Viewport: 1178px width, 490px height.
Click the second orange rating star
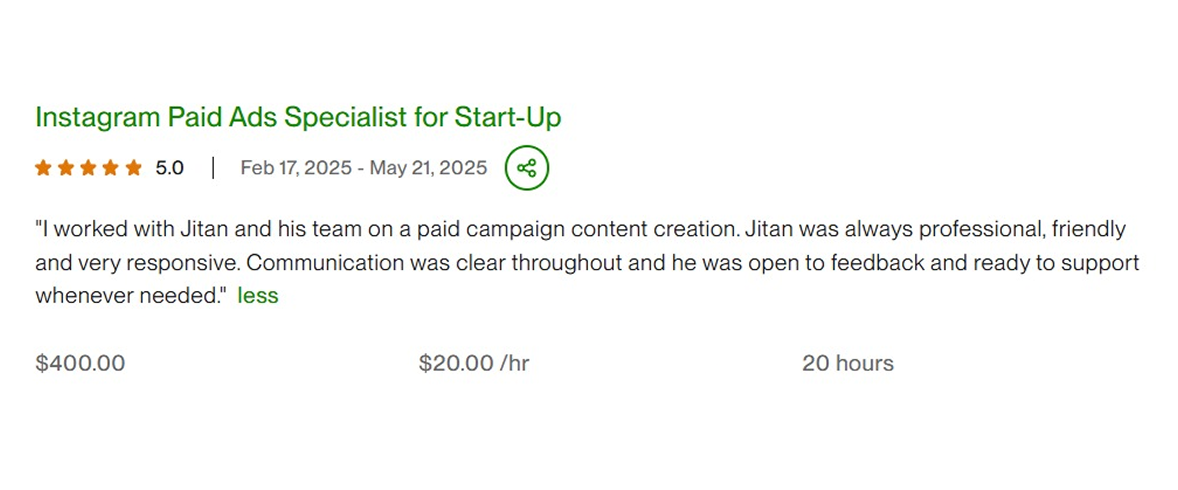click(66, 168)
